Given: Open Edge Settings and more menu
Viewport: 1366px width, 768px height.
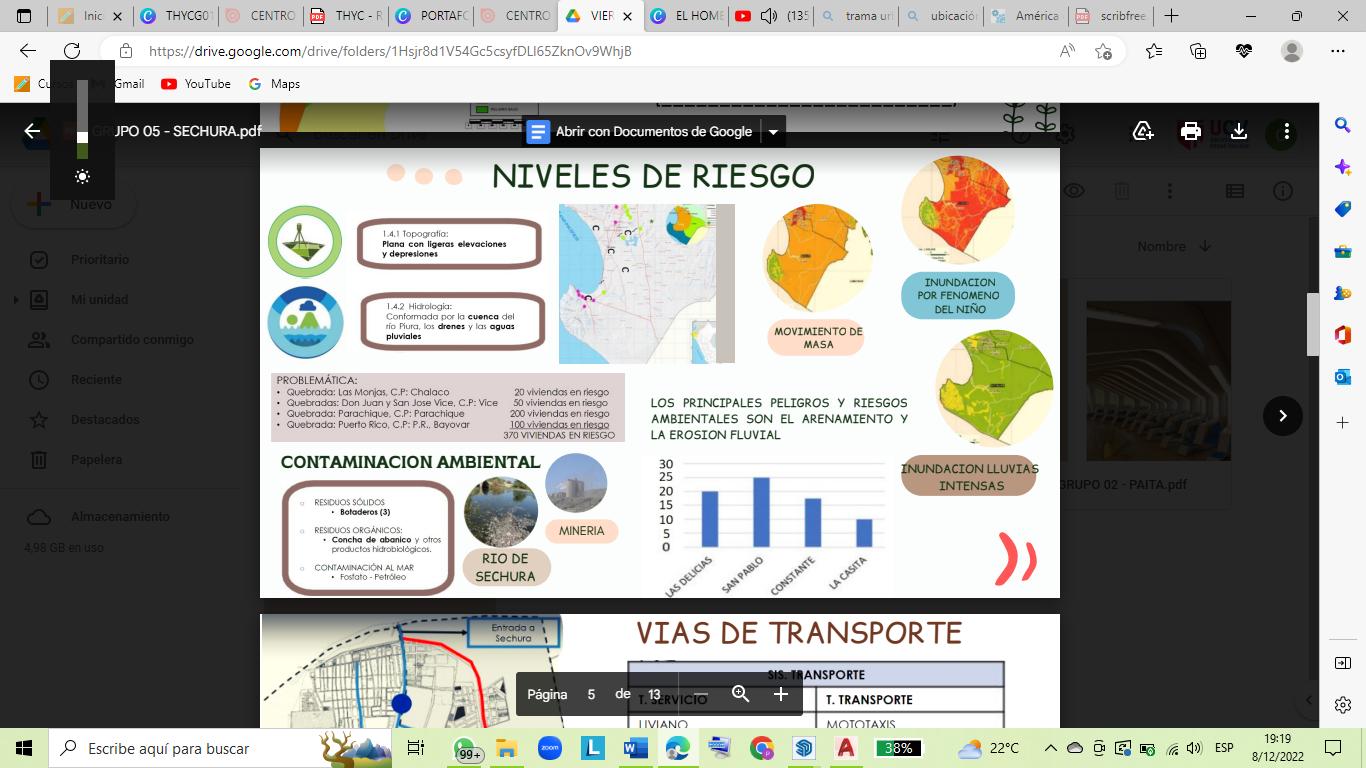Looking at the screenshot, I should [x=1339, y=51].
